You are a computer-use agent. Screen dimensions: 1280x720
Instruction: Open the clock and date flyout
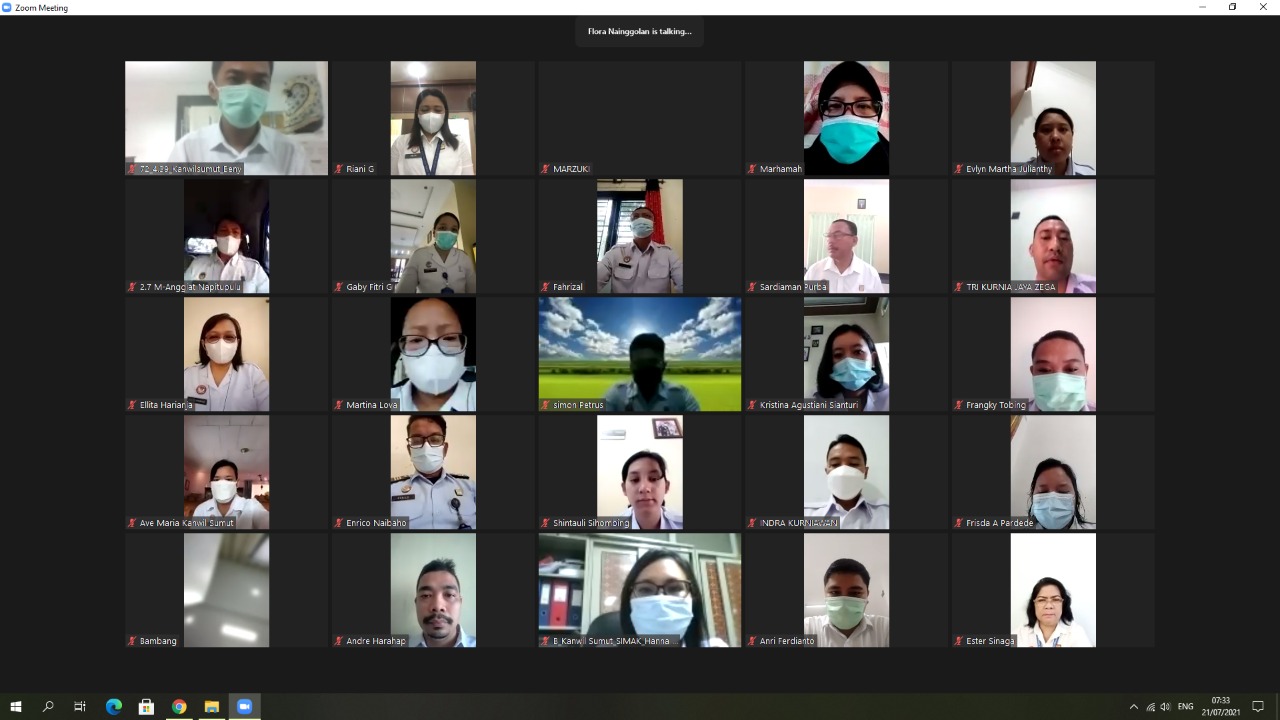click(1220, 706)
